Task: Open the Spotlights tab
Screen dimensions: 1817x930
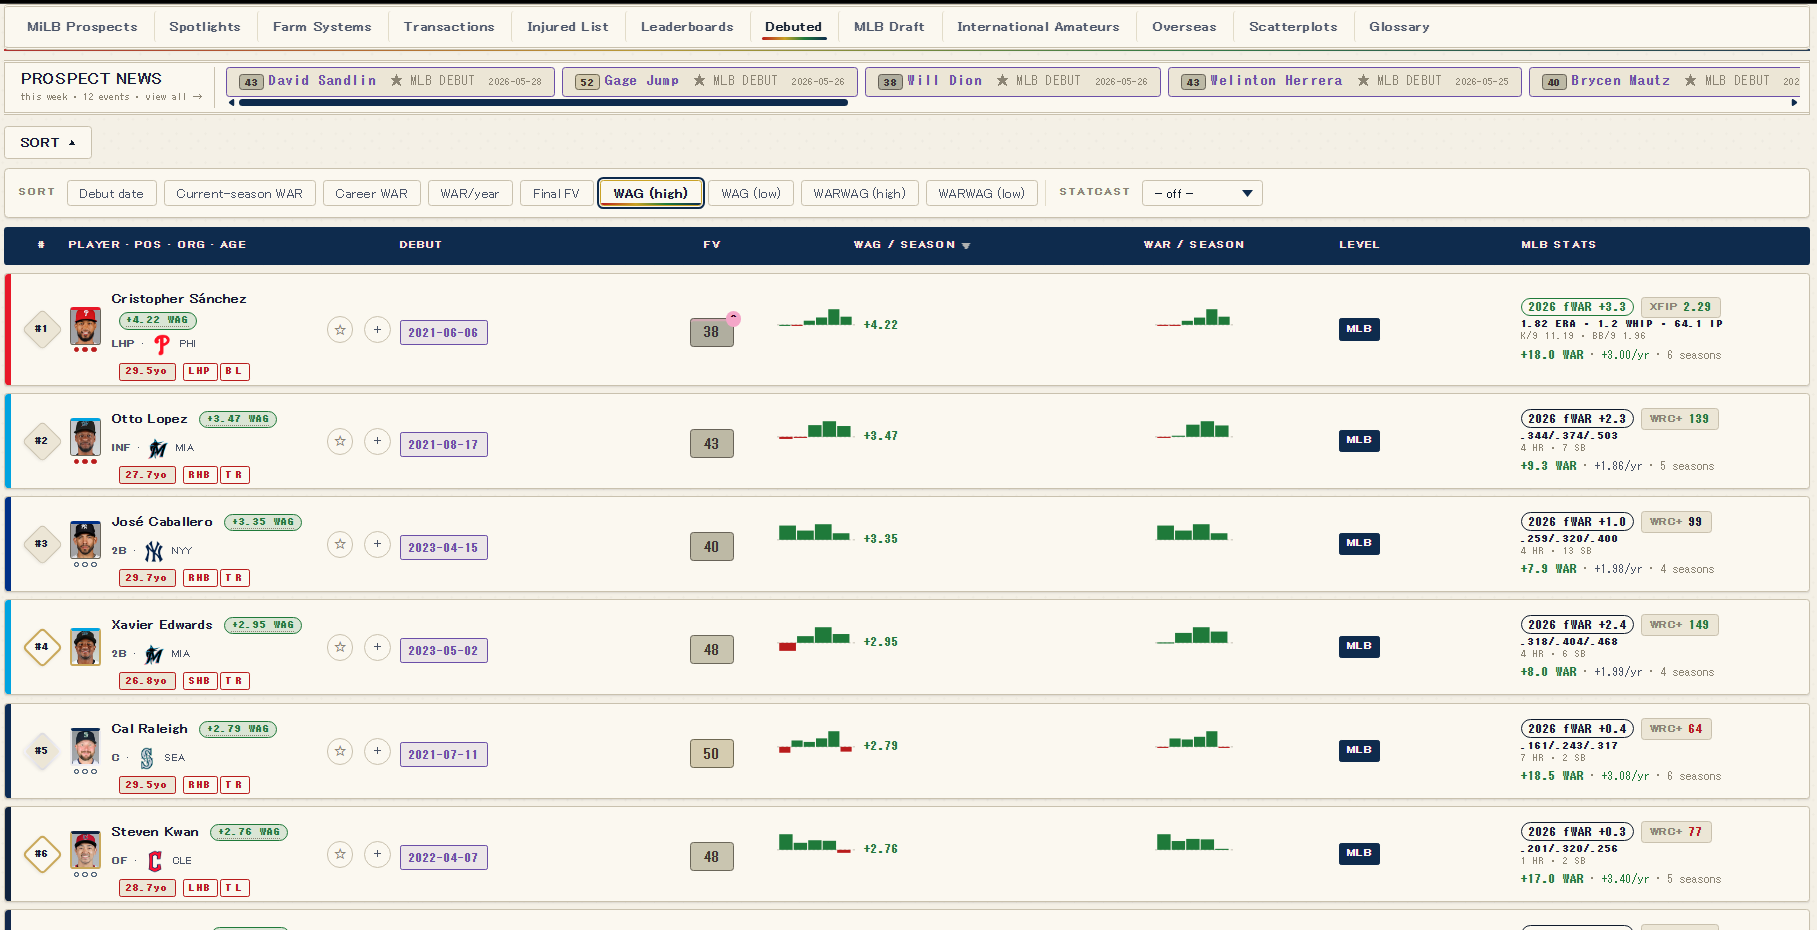Action: (x=205, y=27)
